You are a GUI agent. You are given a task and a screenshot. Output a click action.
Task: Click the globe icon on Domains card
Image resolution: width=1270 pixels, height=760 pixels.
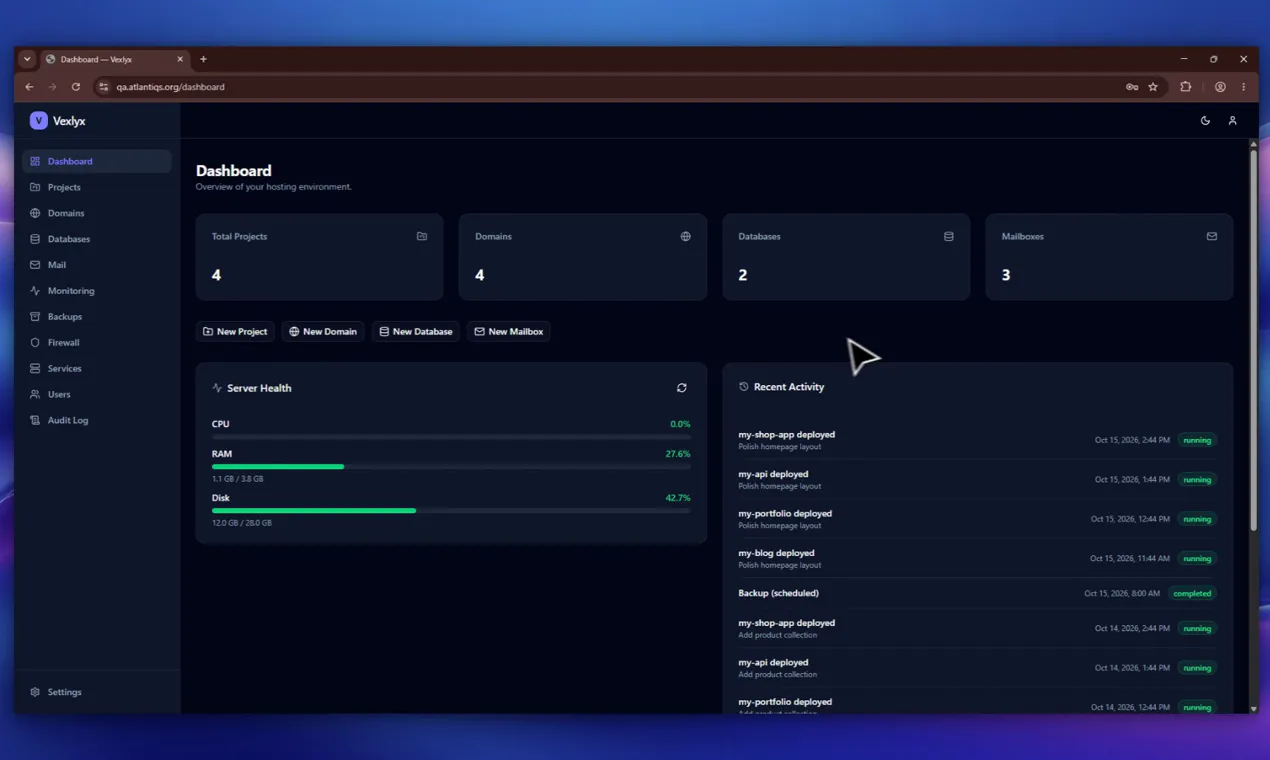(x=685, y=237)
